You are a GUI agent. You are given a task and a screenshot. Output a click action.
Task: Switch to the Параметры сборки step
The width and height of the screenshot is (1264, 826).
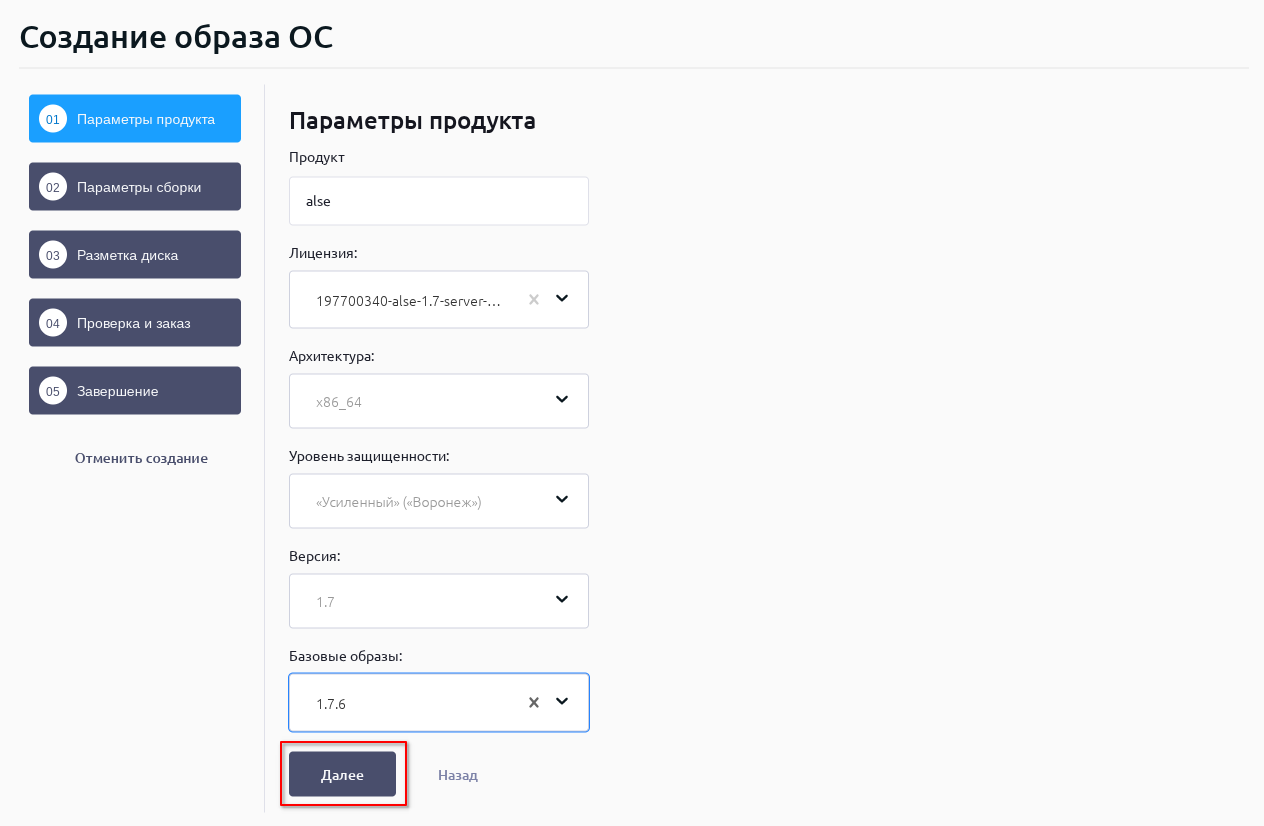139,187
